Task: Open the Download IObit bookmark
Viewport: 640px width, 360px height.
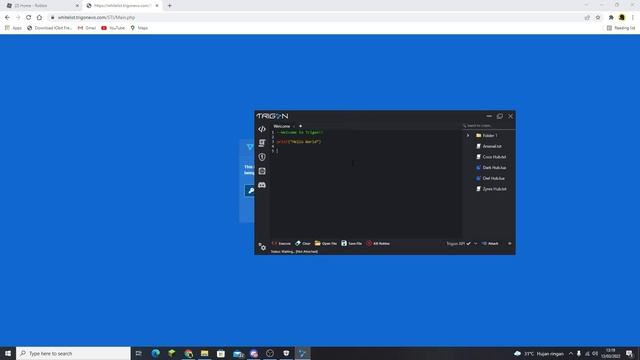Action: point(49,28)
